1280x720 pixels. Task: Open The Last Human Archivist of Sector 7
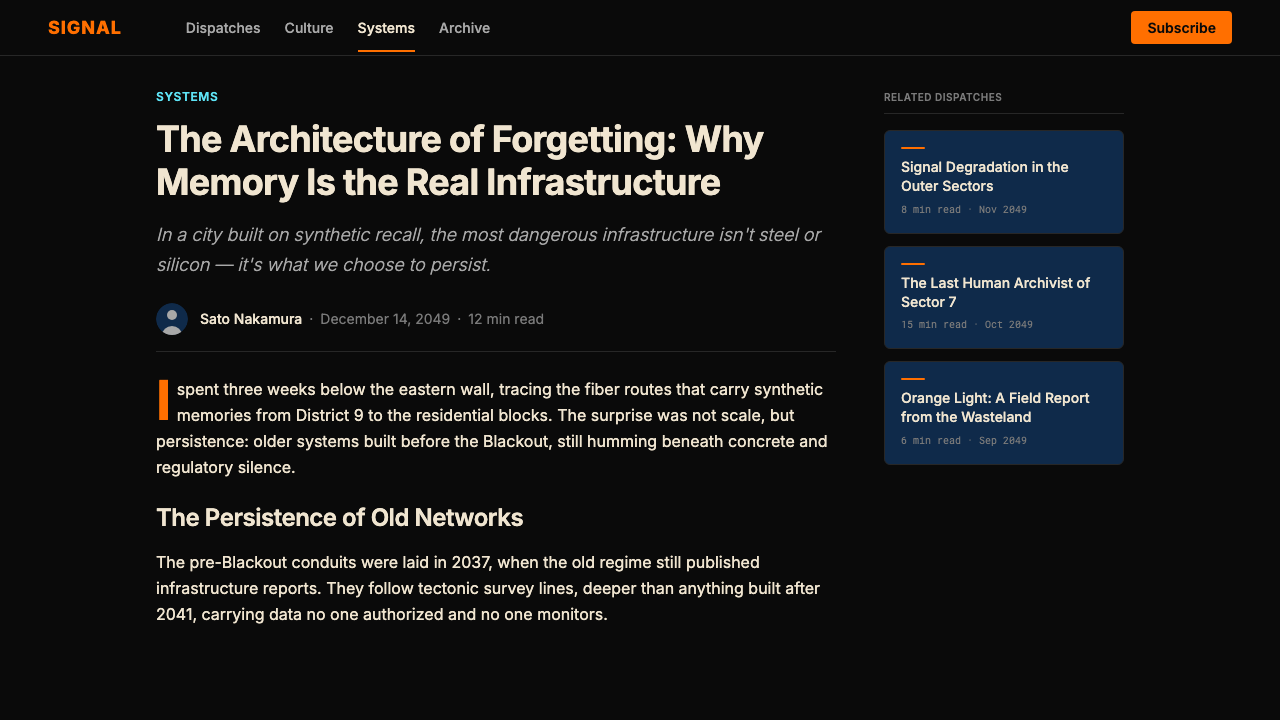pyautogui.click(x=1004, y=297)
